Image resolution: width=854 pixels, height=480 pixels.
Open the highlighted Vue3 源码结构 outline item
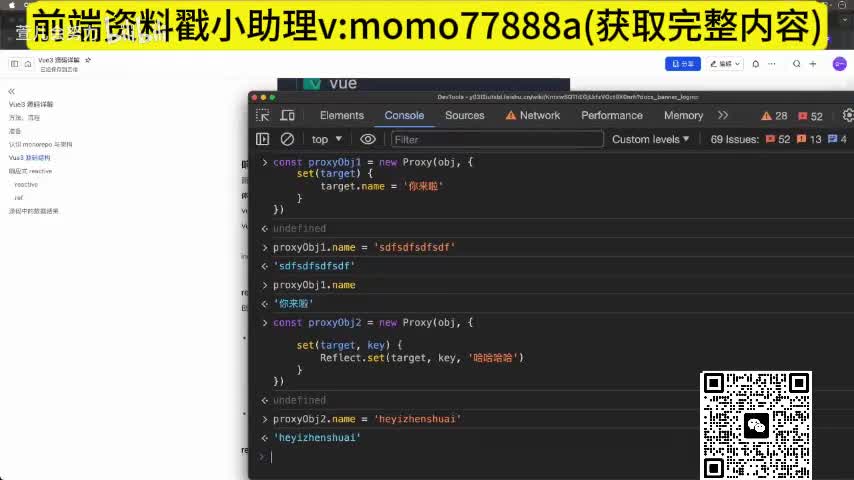pyautogui.click(x=29, y=157)
